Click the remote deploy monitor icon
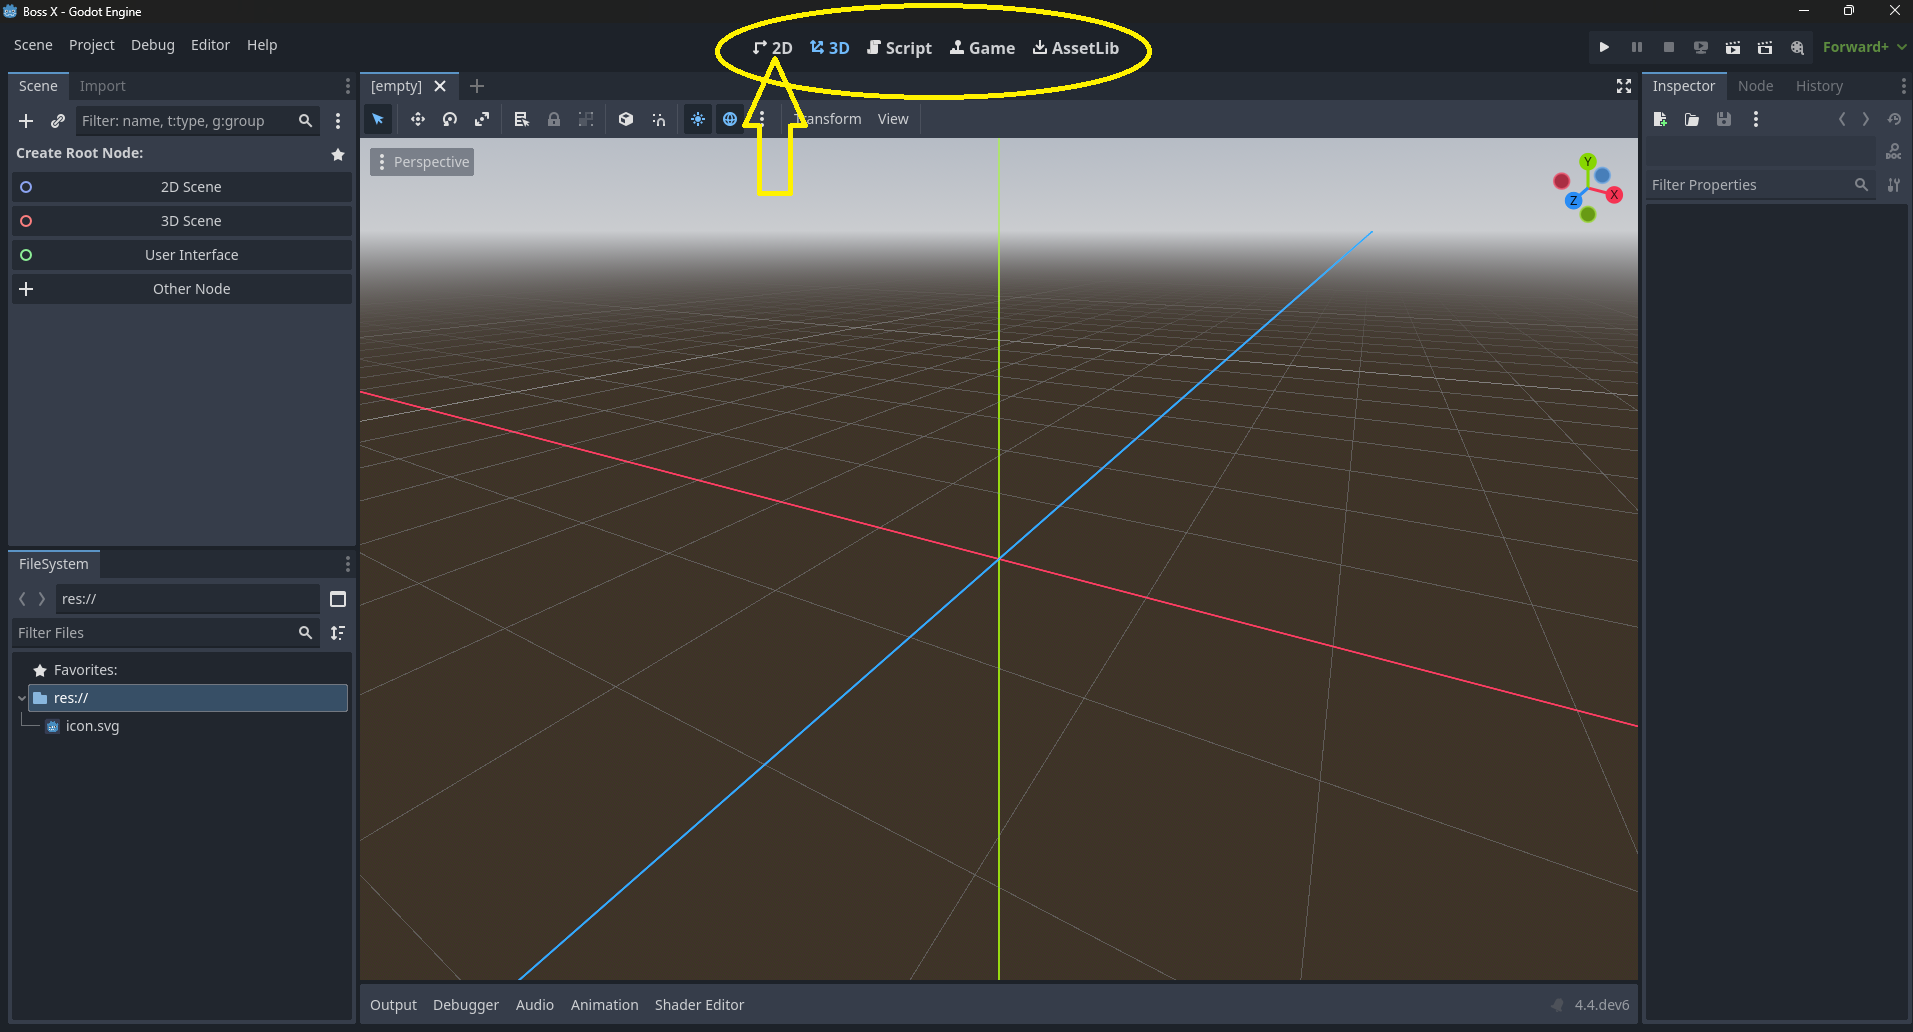This screenshot has width=1913, height=1032. click(1701, 47)
